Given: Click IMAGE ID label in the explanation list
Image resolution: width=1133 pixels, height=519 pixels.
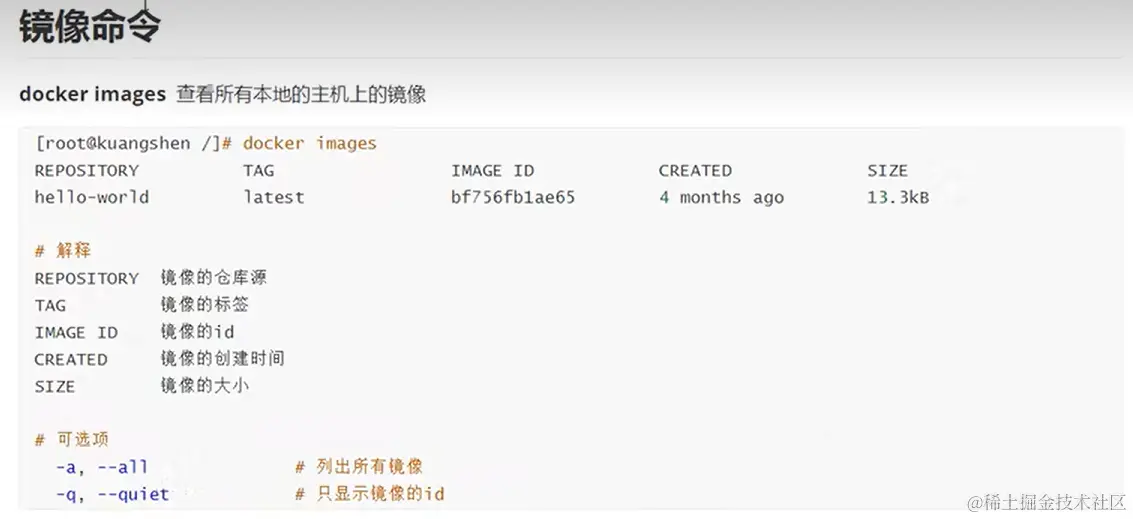Looking at the screenshot, I should click(76, 333).
